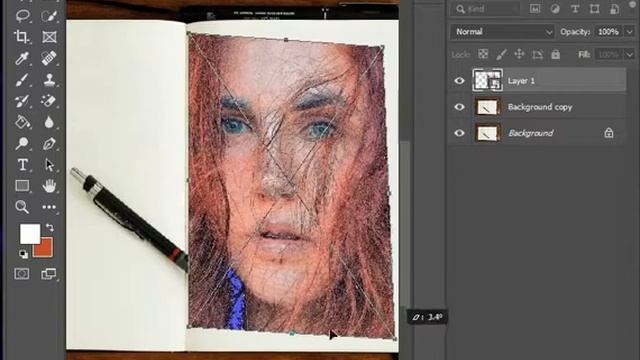Select the Dodge tool
The height and width of the screenshot is (360, 640).
point(22,144)
